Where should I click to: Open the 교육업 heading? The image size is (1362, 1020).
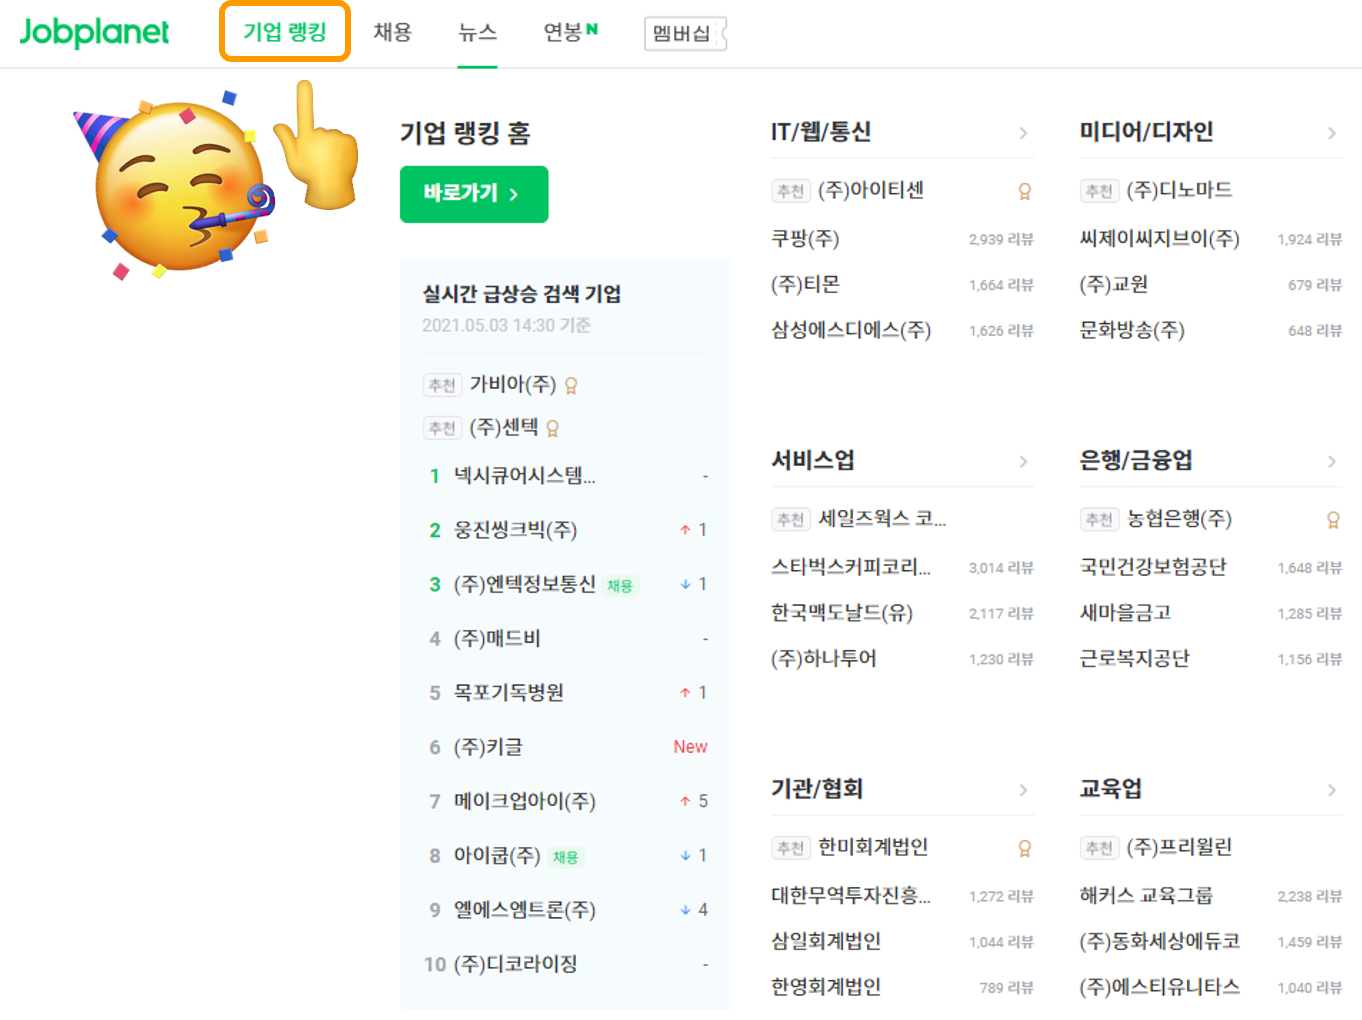tap(1111, 789)
